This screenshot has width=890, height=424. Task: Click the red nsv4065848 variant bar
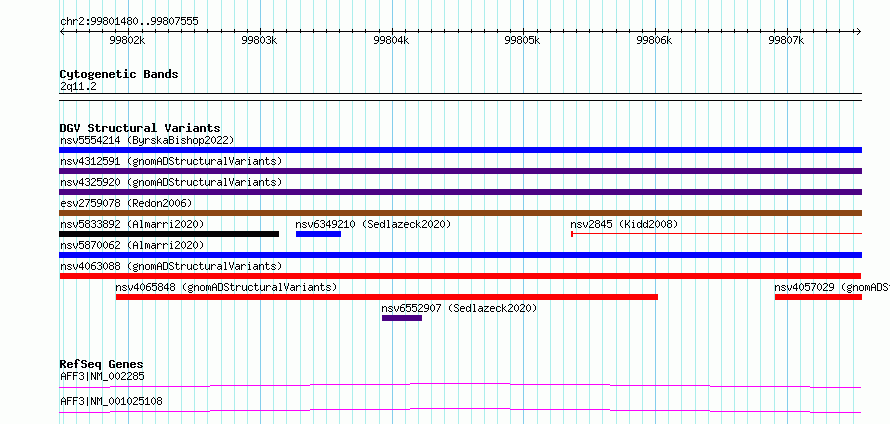point(387,297)
